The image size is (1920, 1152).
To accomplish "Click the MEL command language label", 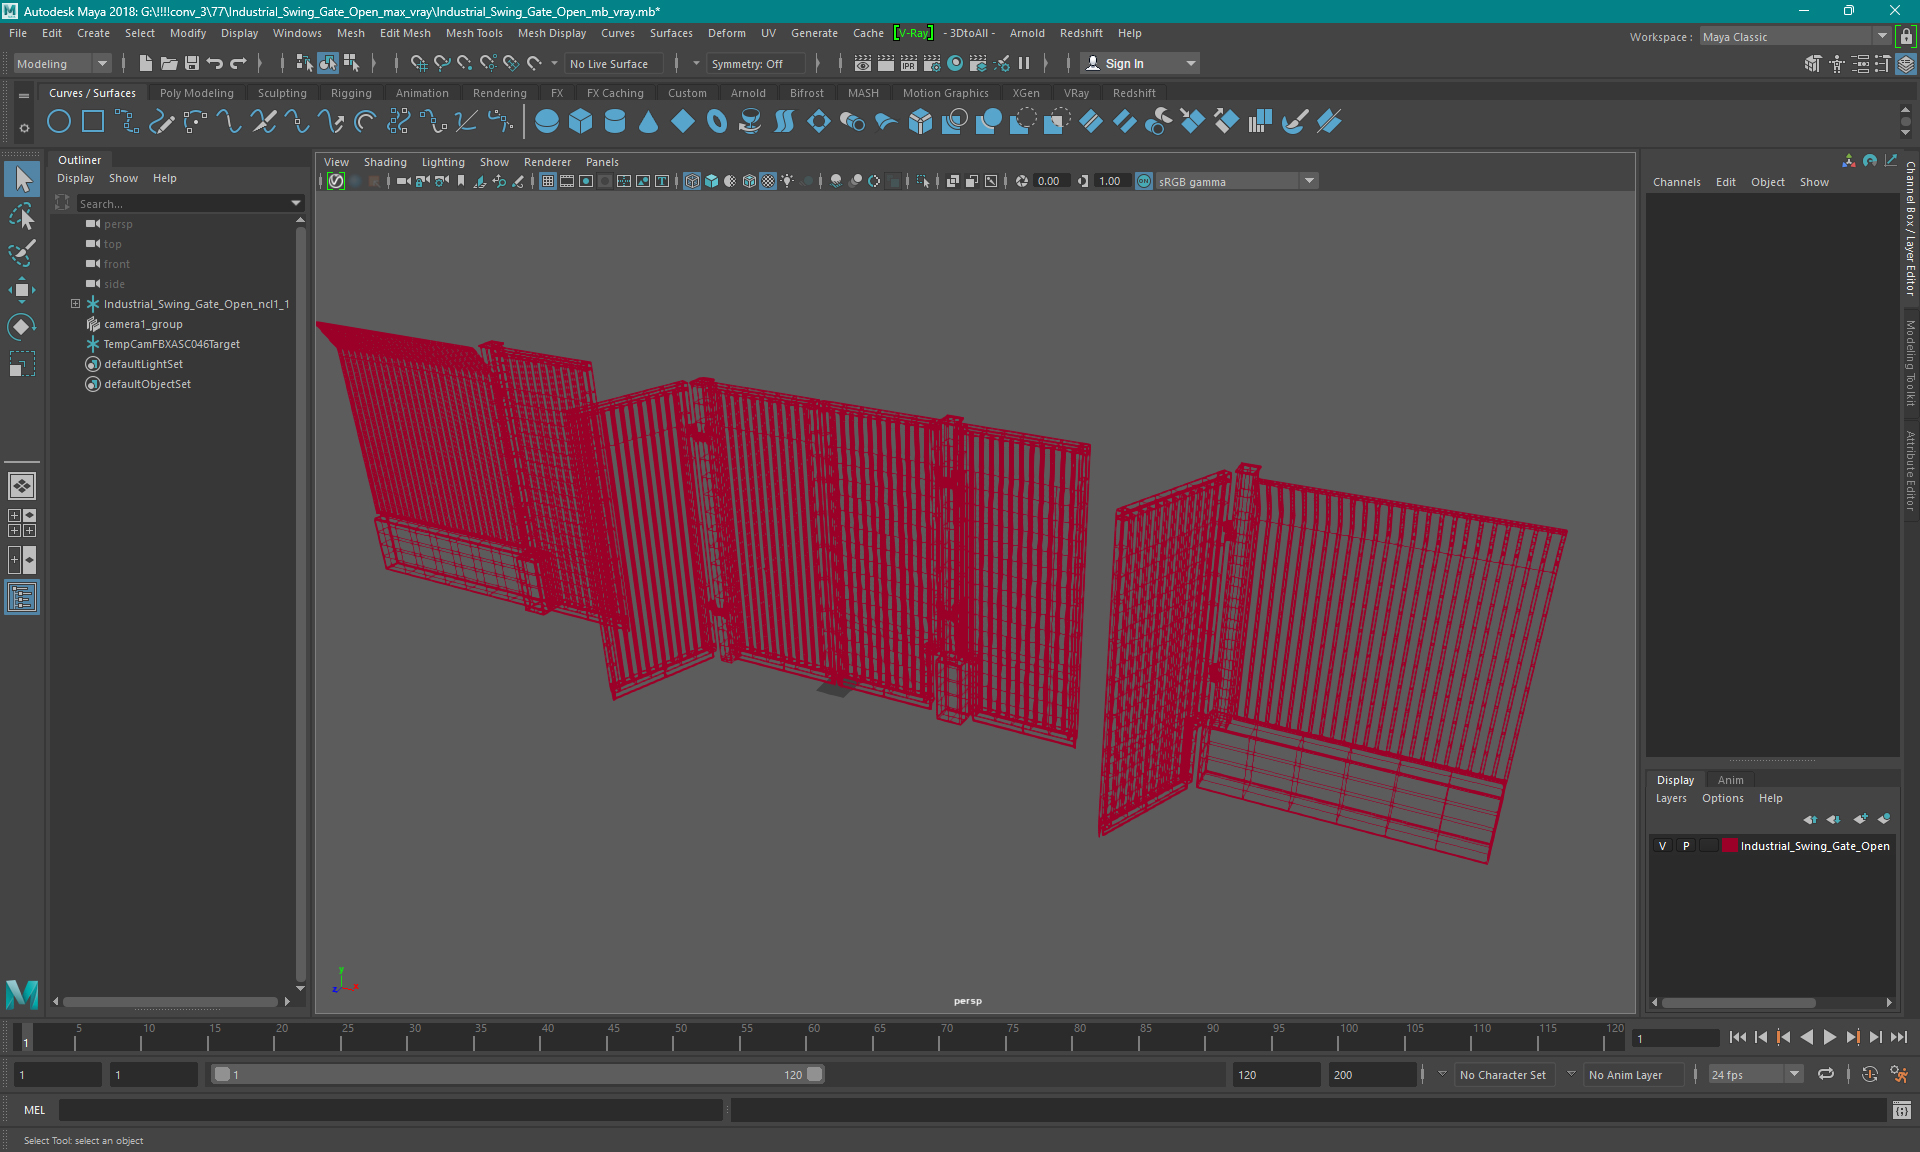I will pyautogui.click(x=35, y=1110).
